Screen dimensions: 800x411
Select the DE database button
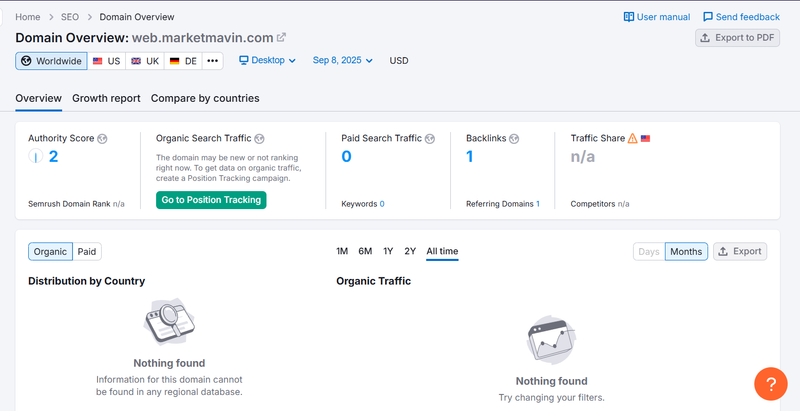pyautogui.click(x=183, y=61)
